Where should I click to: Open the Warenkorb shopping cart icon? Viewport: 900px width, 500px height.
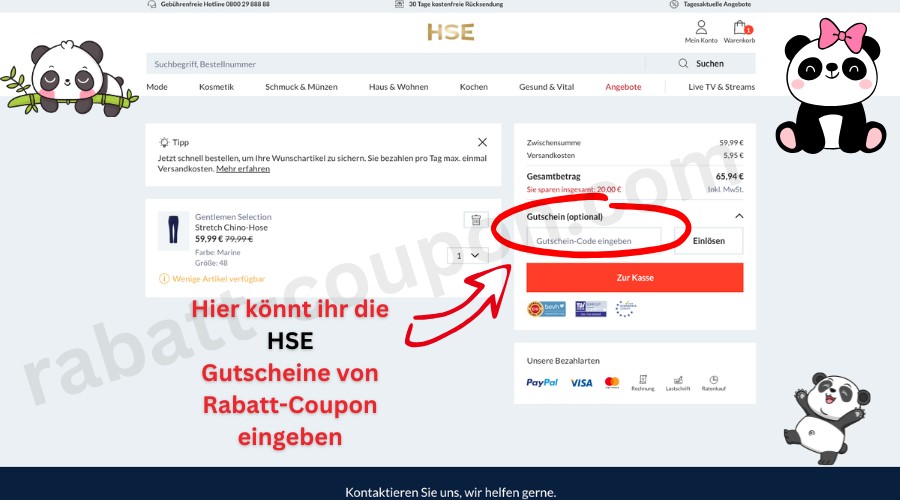(x=739, y=32)
